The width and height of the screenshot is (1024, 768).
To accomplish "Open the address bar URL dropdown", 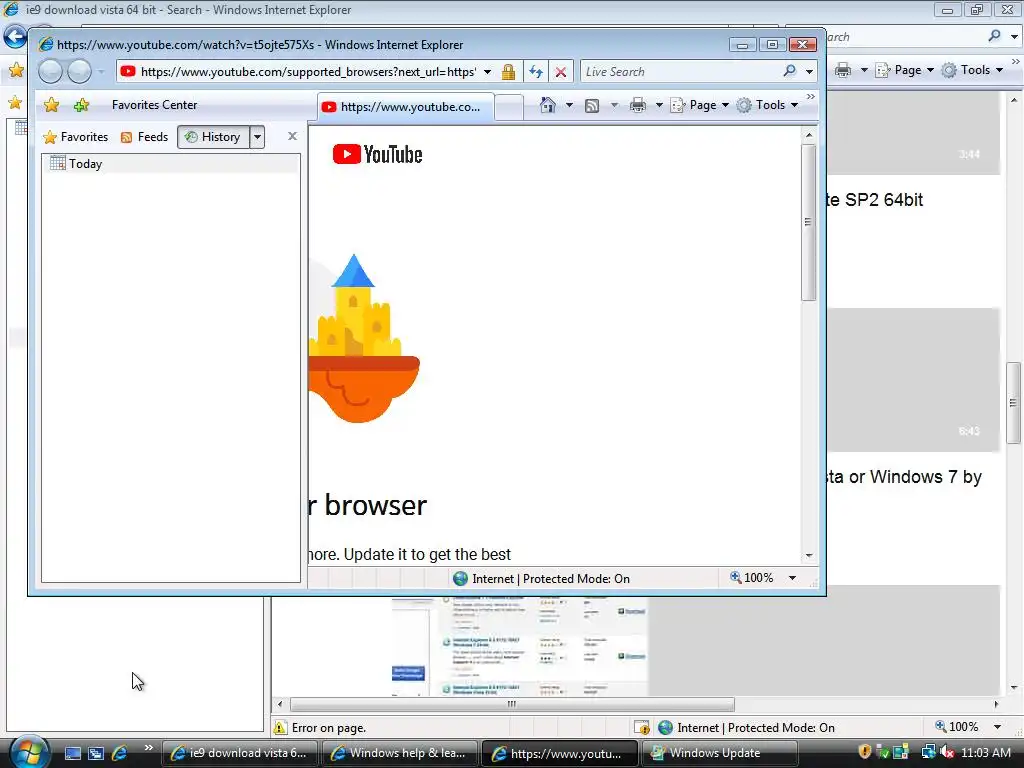I will click(487, 72).
